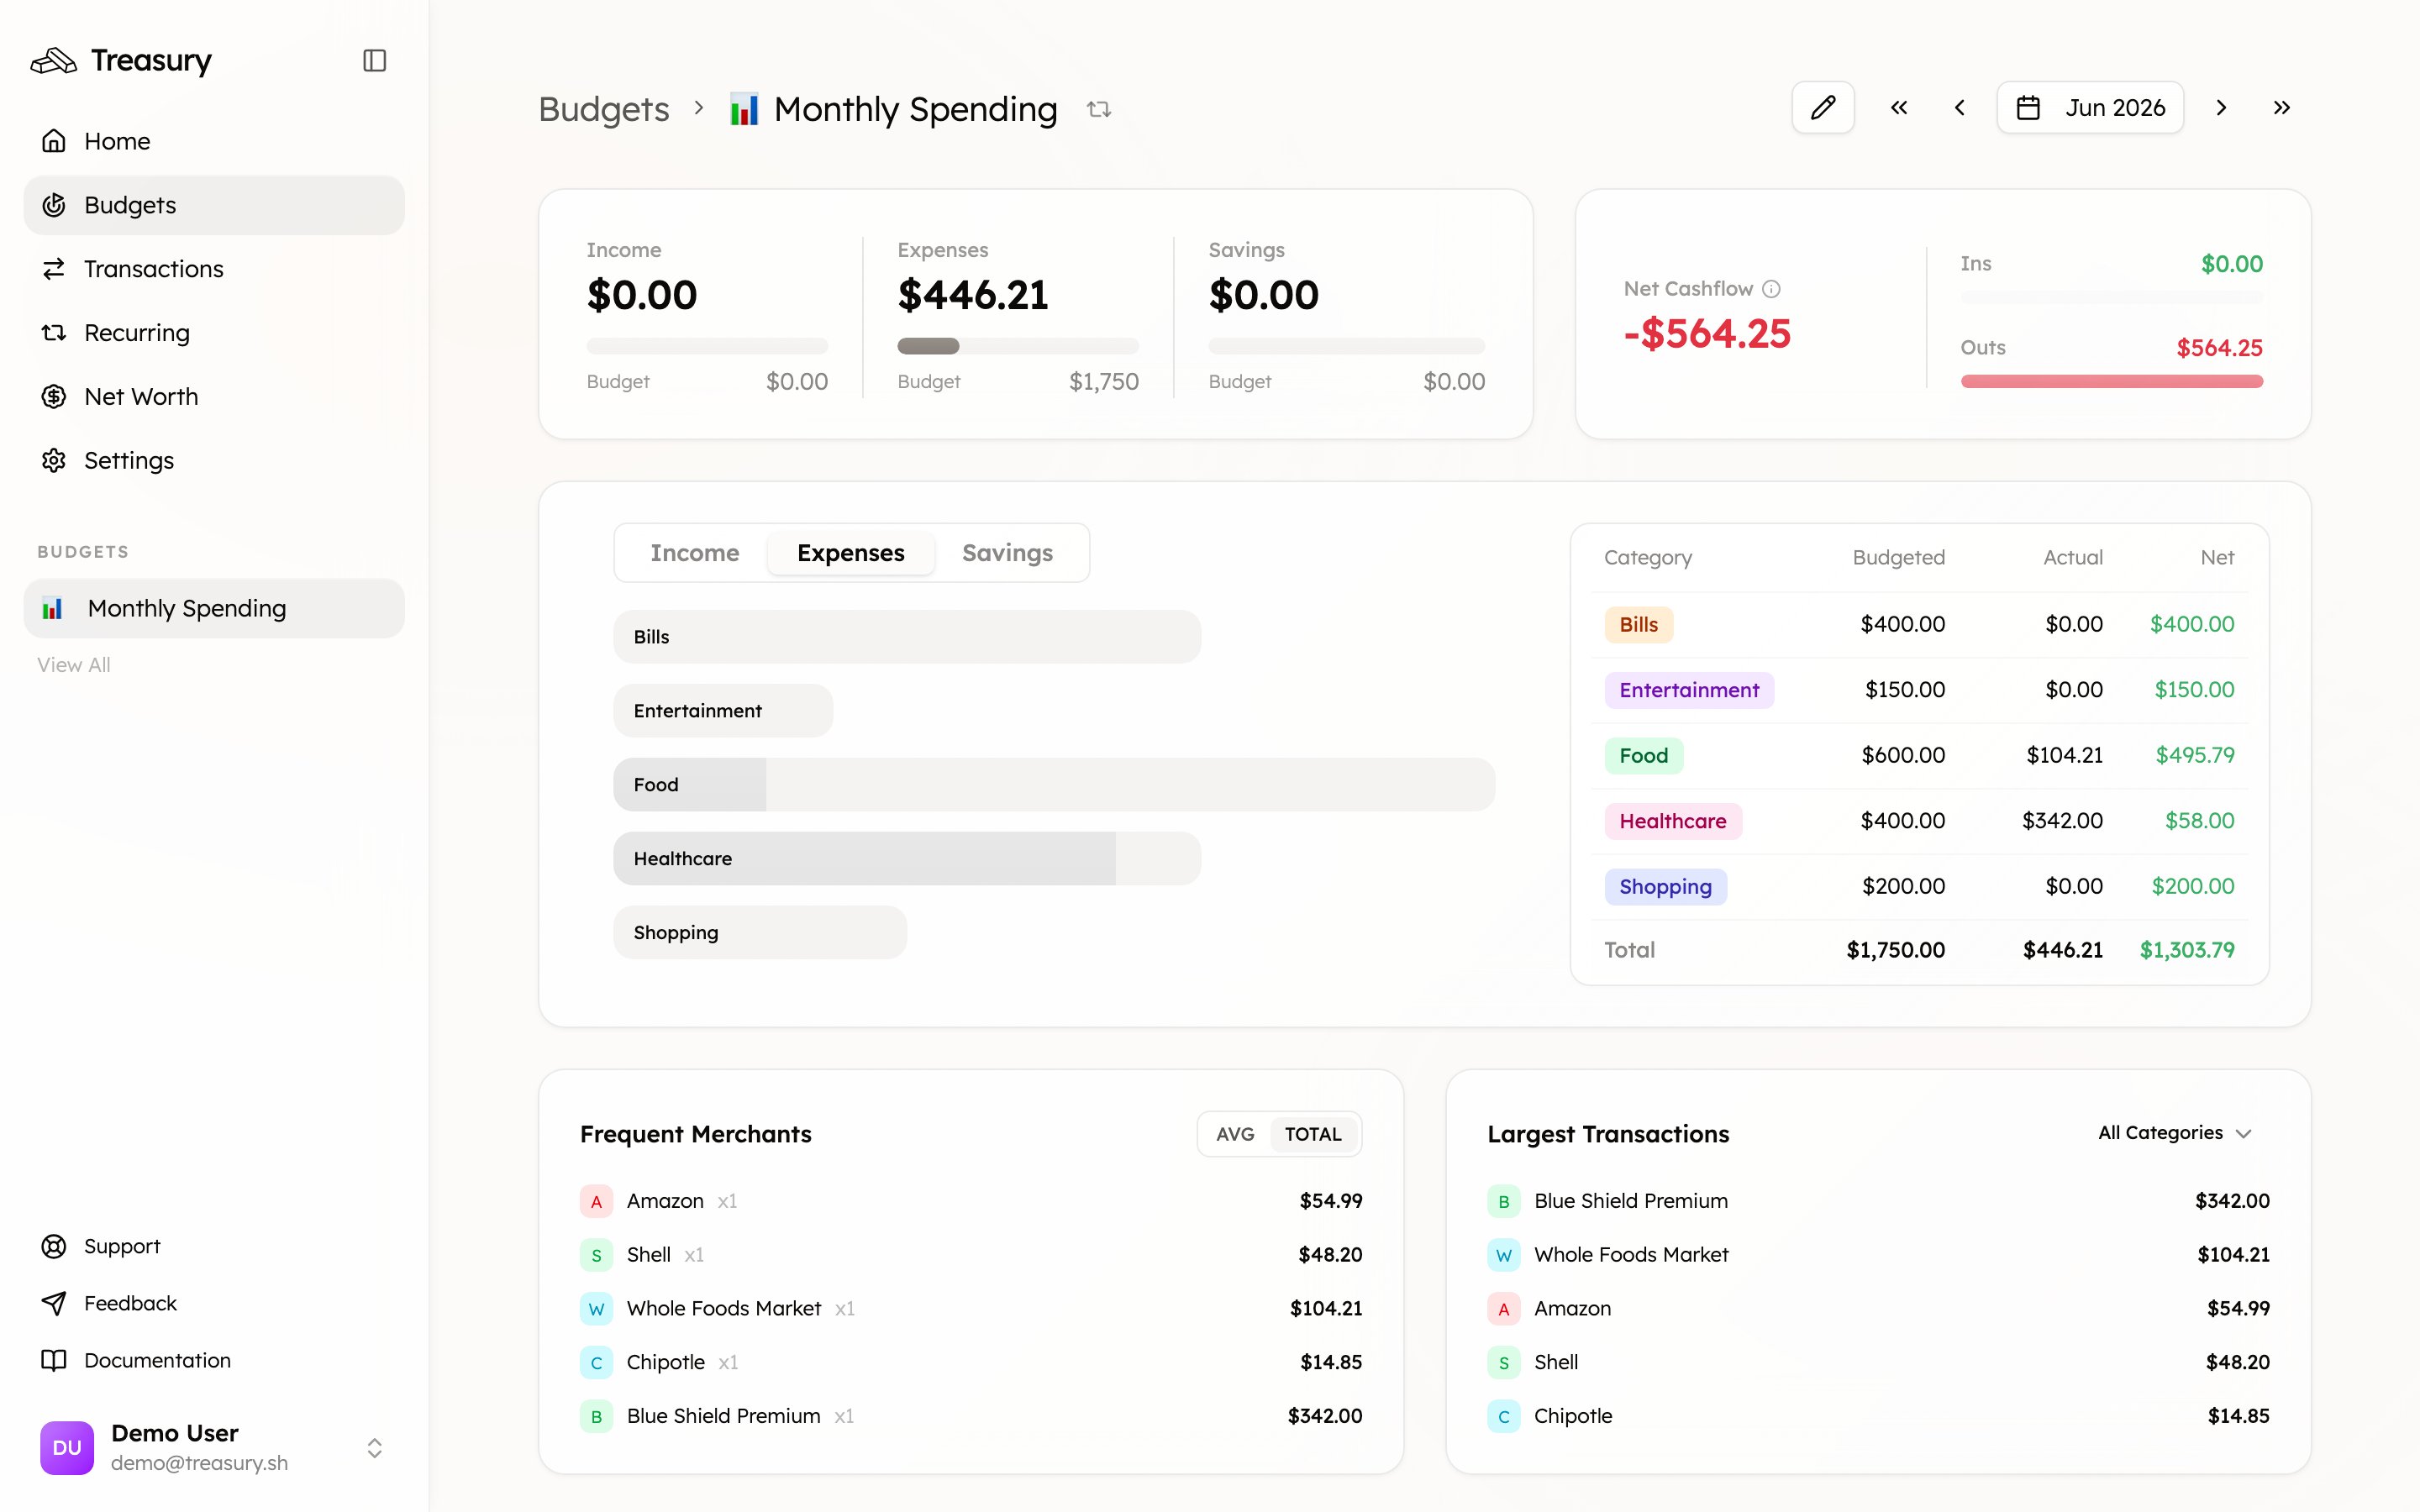
Task: Click the Healthcare category tag
Action: pos(1673,821)
